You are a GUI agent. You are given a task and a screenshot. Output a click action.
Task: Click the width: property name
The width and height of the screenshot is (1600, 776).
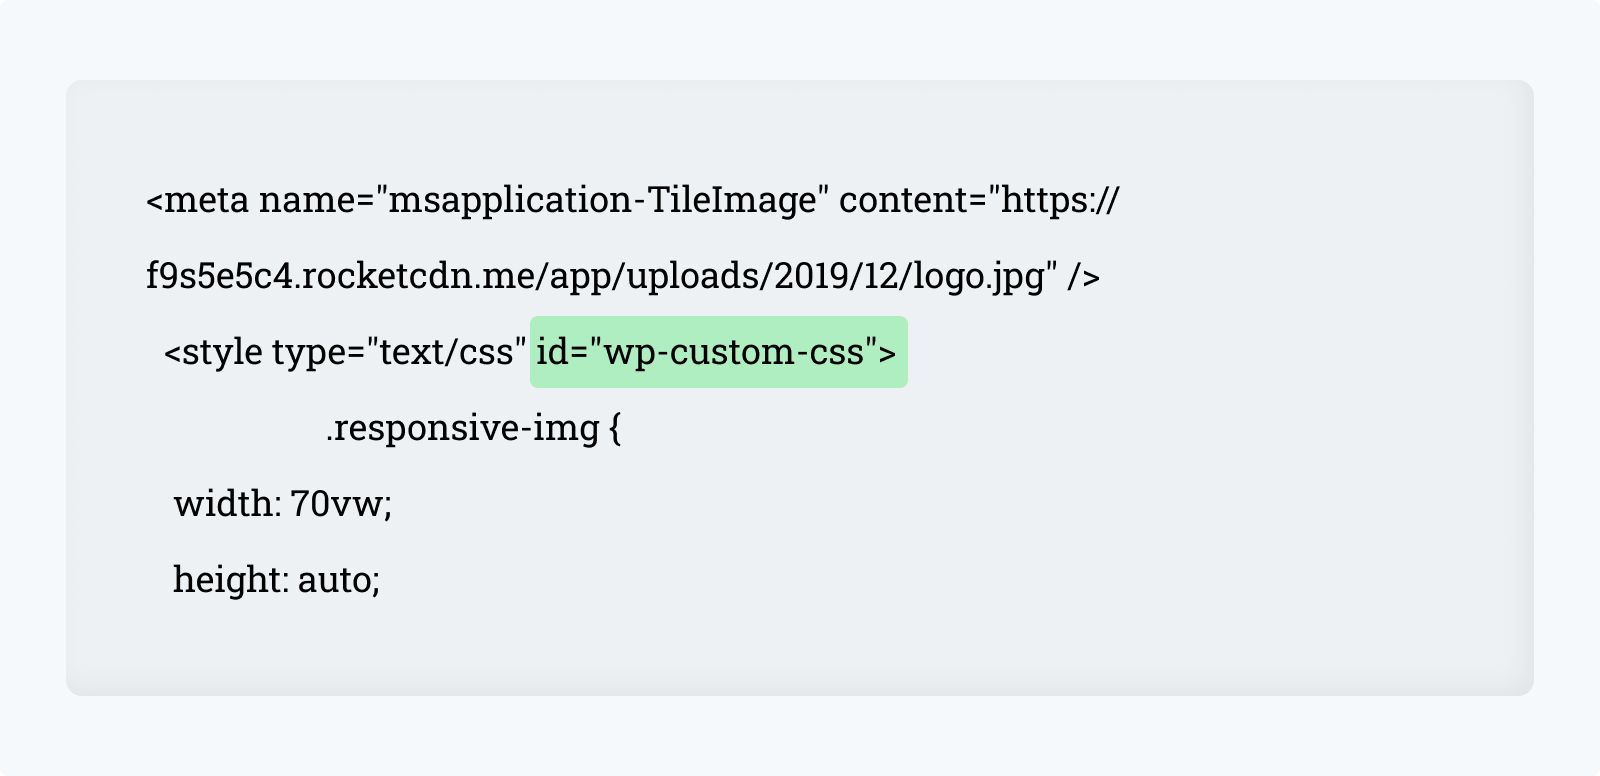click(x=228, y=503)
